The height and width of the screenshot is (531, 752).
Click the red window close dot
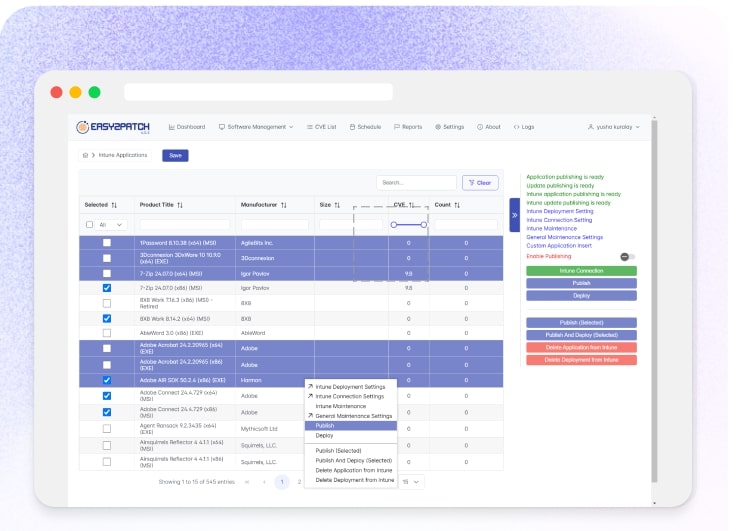tap(57, 92)
